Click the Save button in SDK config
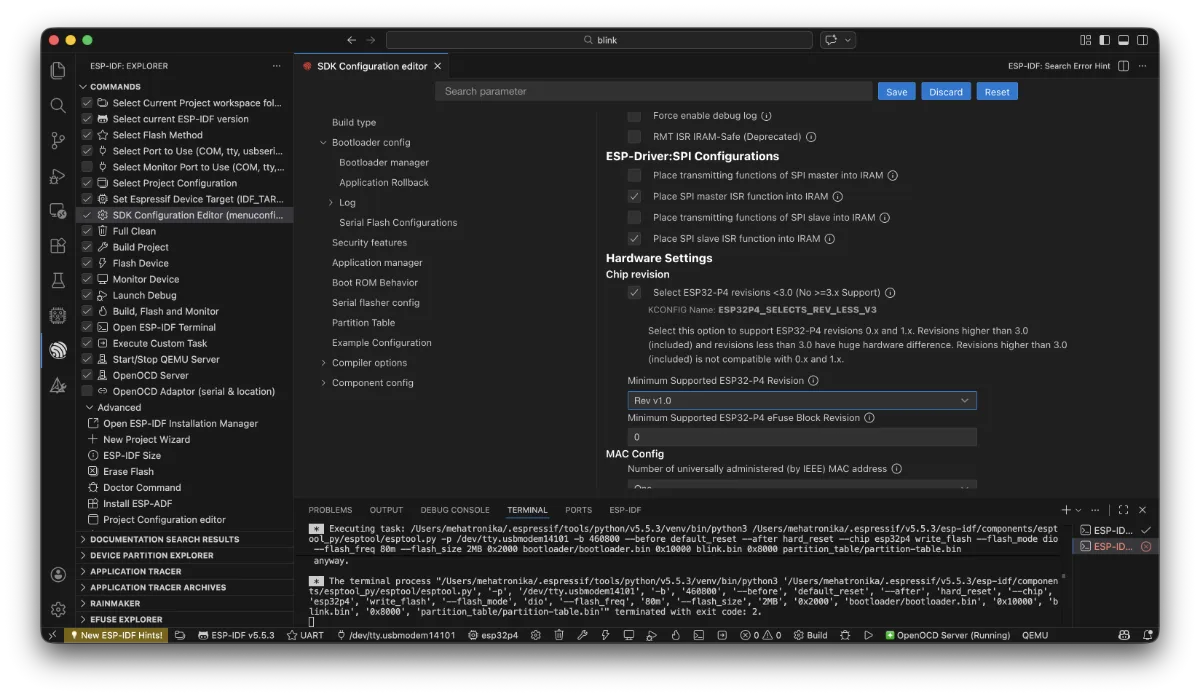1200x697 pixels. pyautogui.click(x=896, y=92)
